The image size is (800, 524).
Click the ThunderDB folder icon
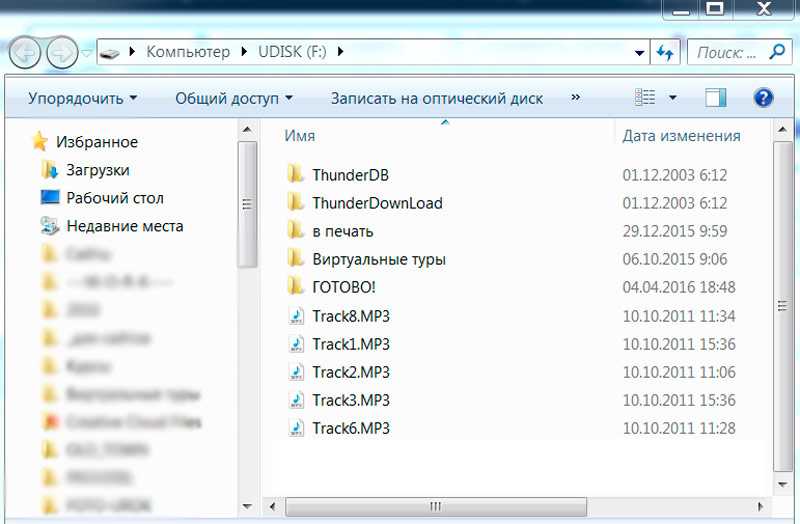tap(295, 174)
